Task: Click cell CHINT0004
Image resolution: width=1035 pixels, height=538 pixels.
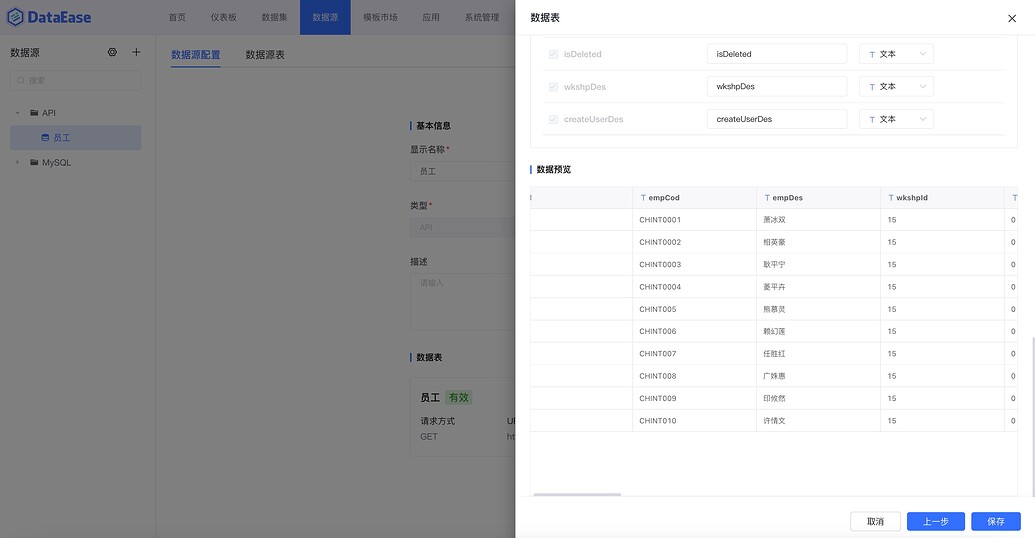Action: point(694,287)
